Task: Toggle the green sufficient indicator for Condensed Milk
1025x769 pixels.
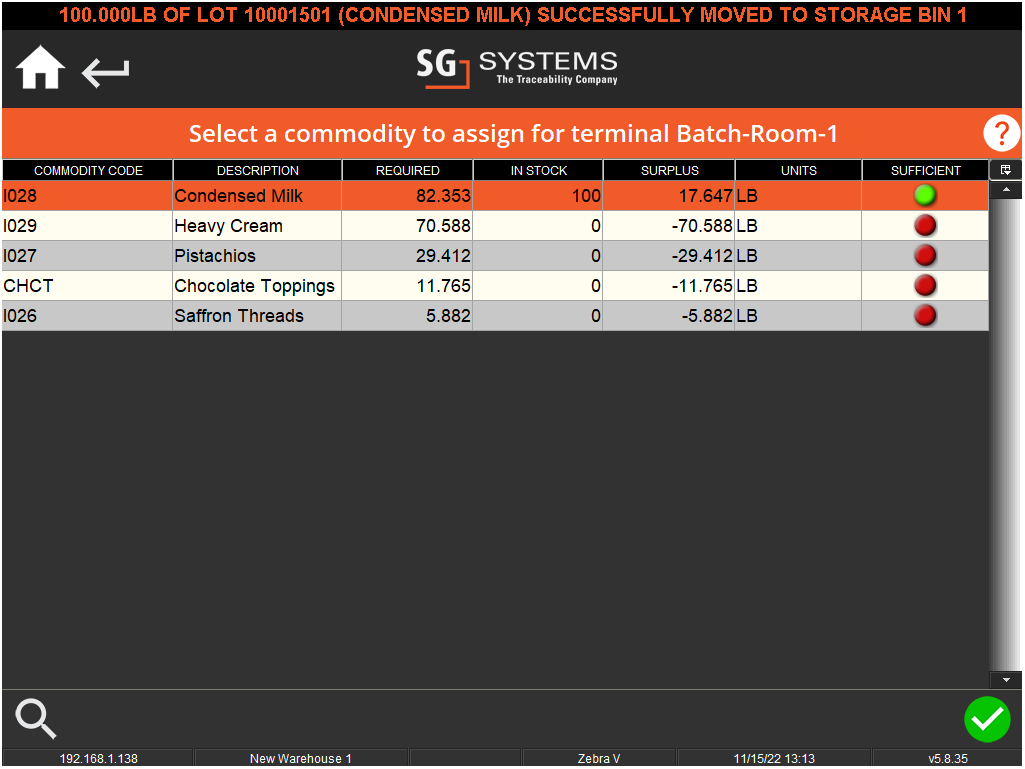Action: point(925,196)
